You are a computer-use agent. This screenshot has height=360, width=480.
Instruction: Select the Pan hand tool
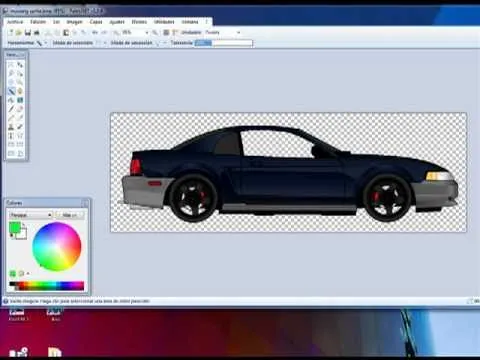point(20,91)
